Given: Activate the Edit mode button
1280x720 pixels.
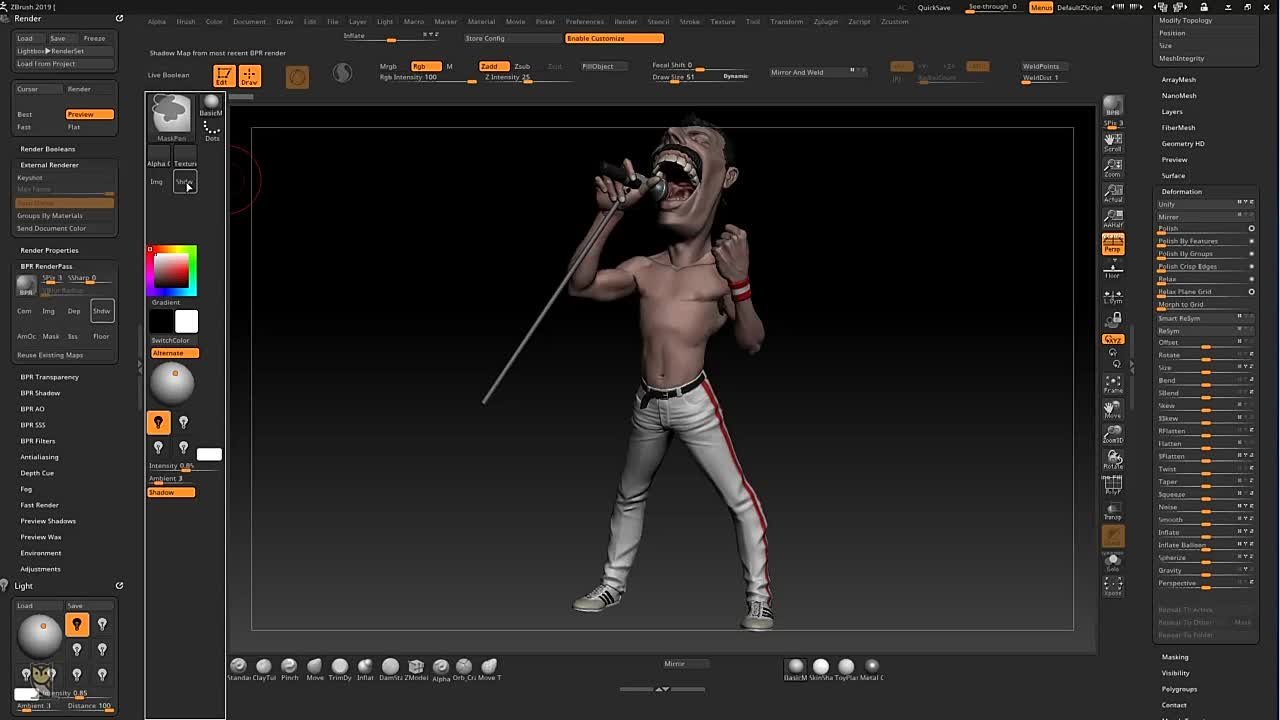Looking at the screenshot, I should pyautogui.click(x=224, y=76).
